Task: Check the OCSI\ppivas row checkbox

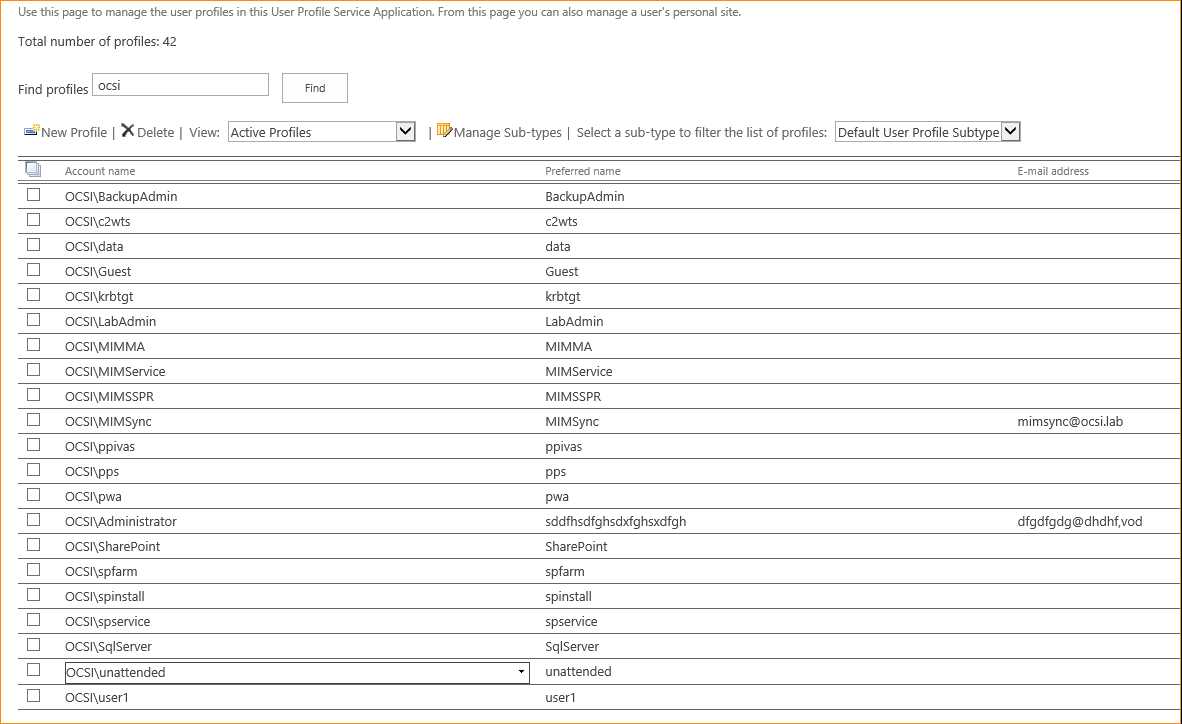Action: coord(33,444)
